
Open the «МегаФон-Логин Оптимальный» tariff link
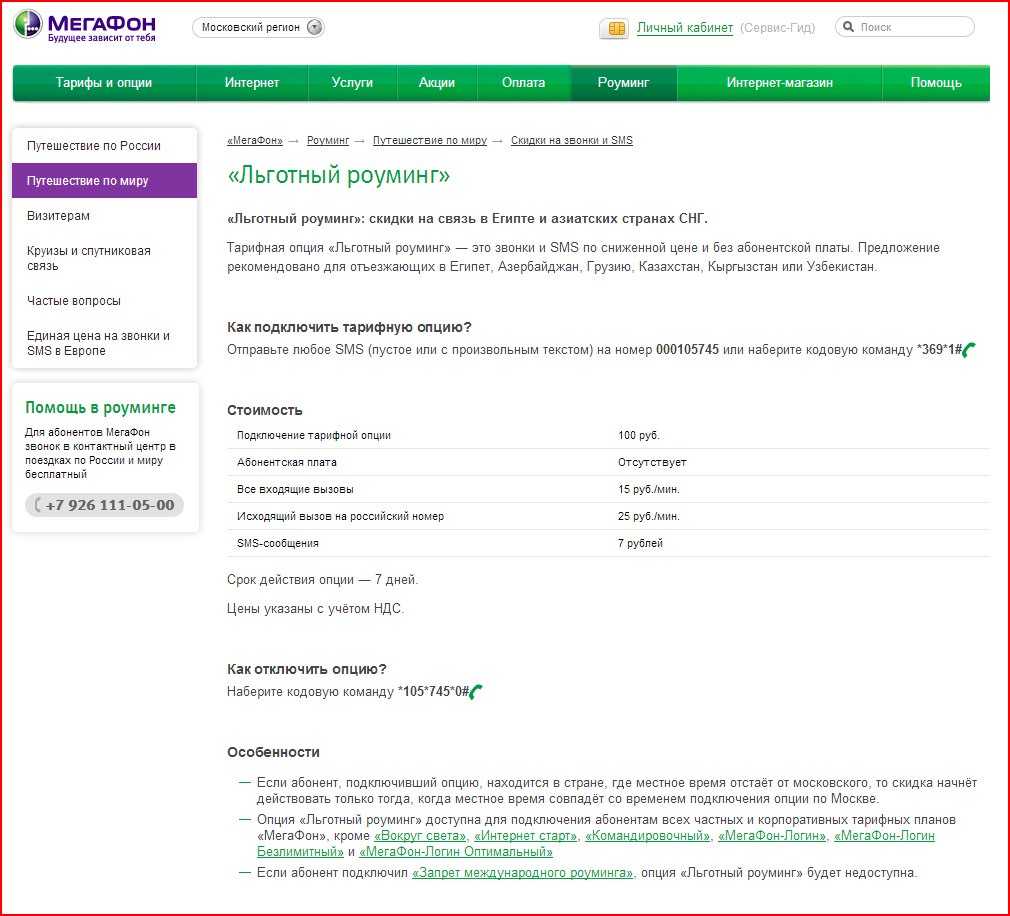(456, 852)
